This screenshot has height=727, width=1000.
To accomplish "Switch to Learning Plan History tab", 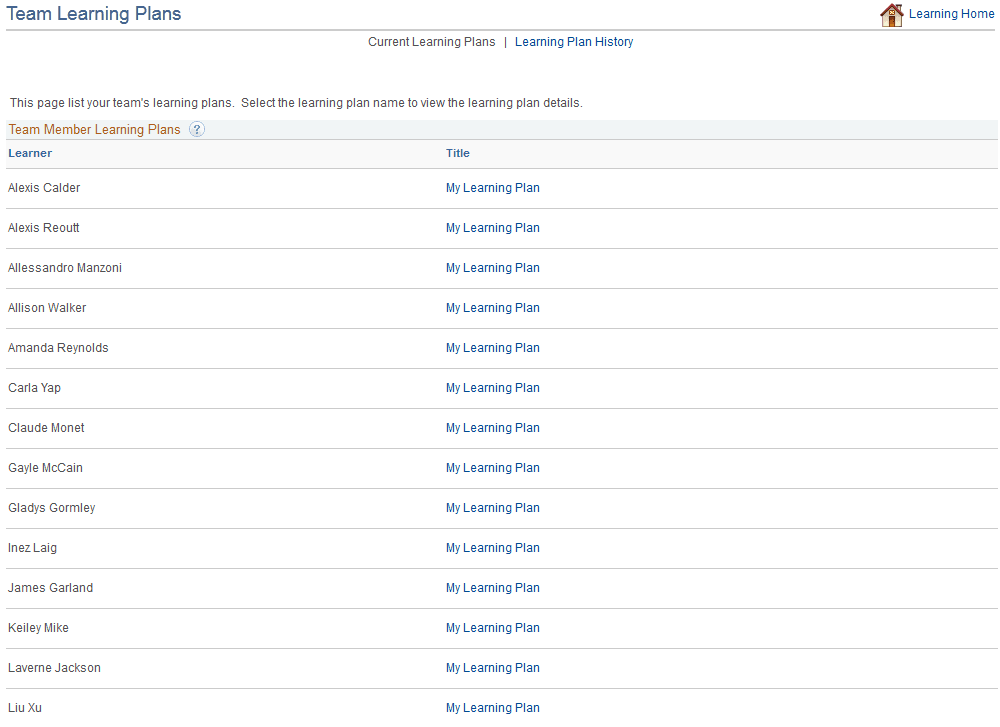I will (x=574, y=42).
